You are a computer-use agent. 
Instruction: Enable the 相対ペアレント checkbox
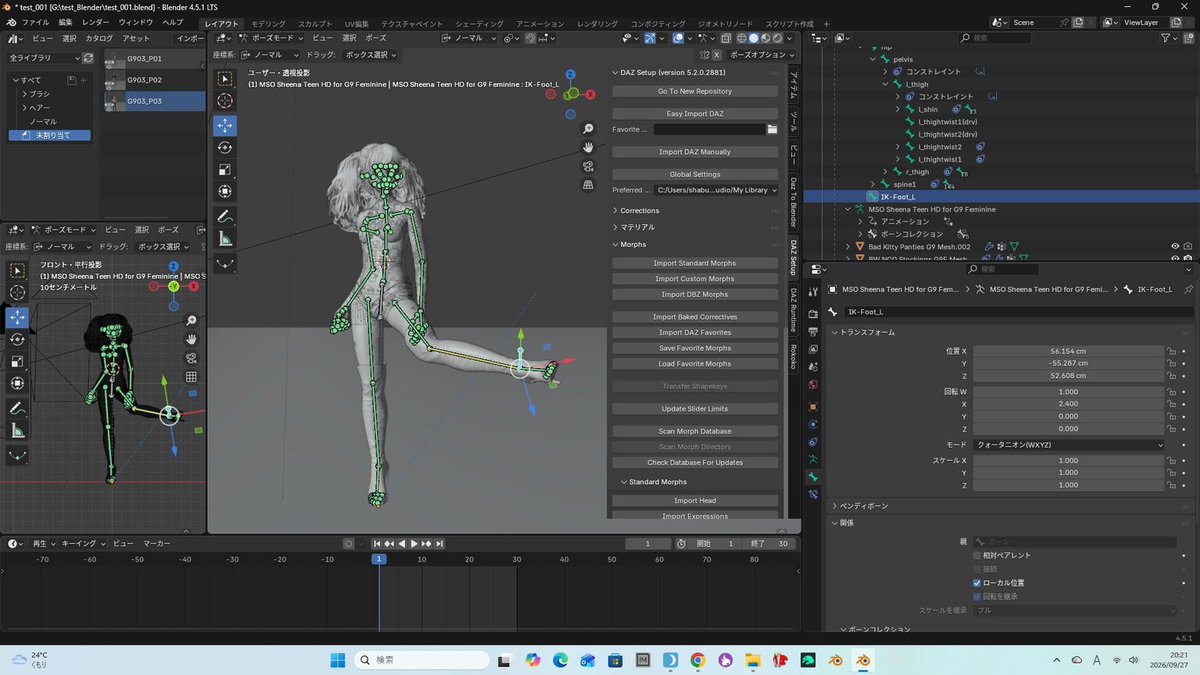(x=977, y=555)
